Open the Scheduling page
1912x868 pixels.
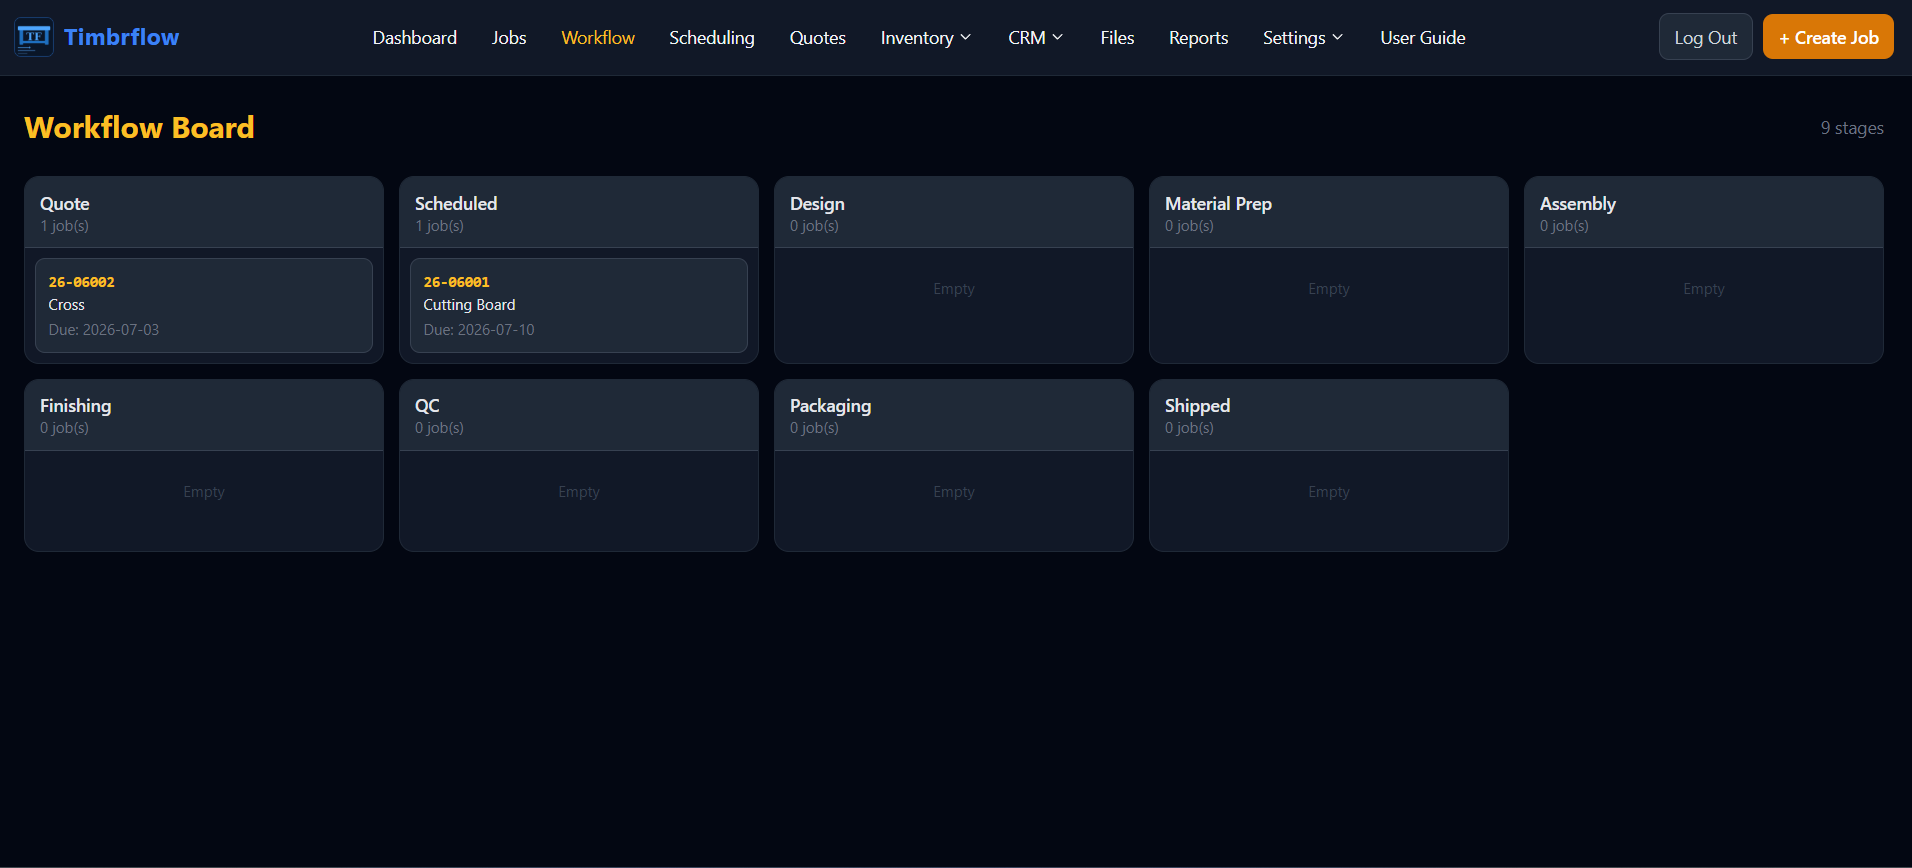712,38
